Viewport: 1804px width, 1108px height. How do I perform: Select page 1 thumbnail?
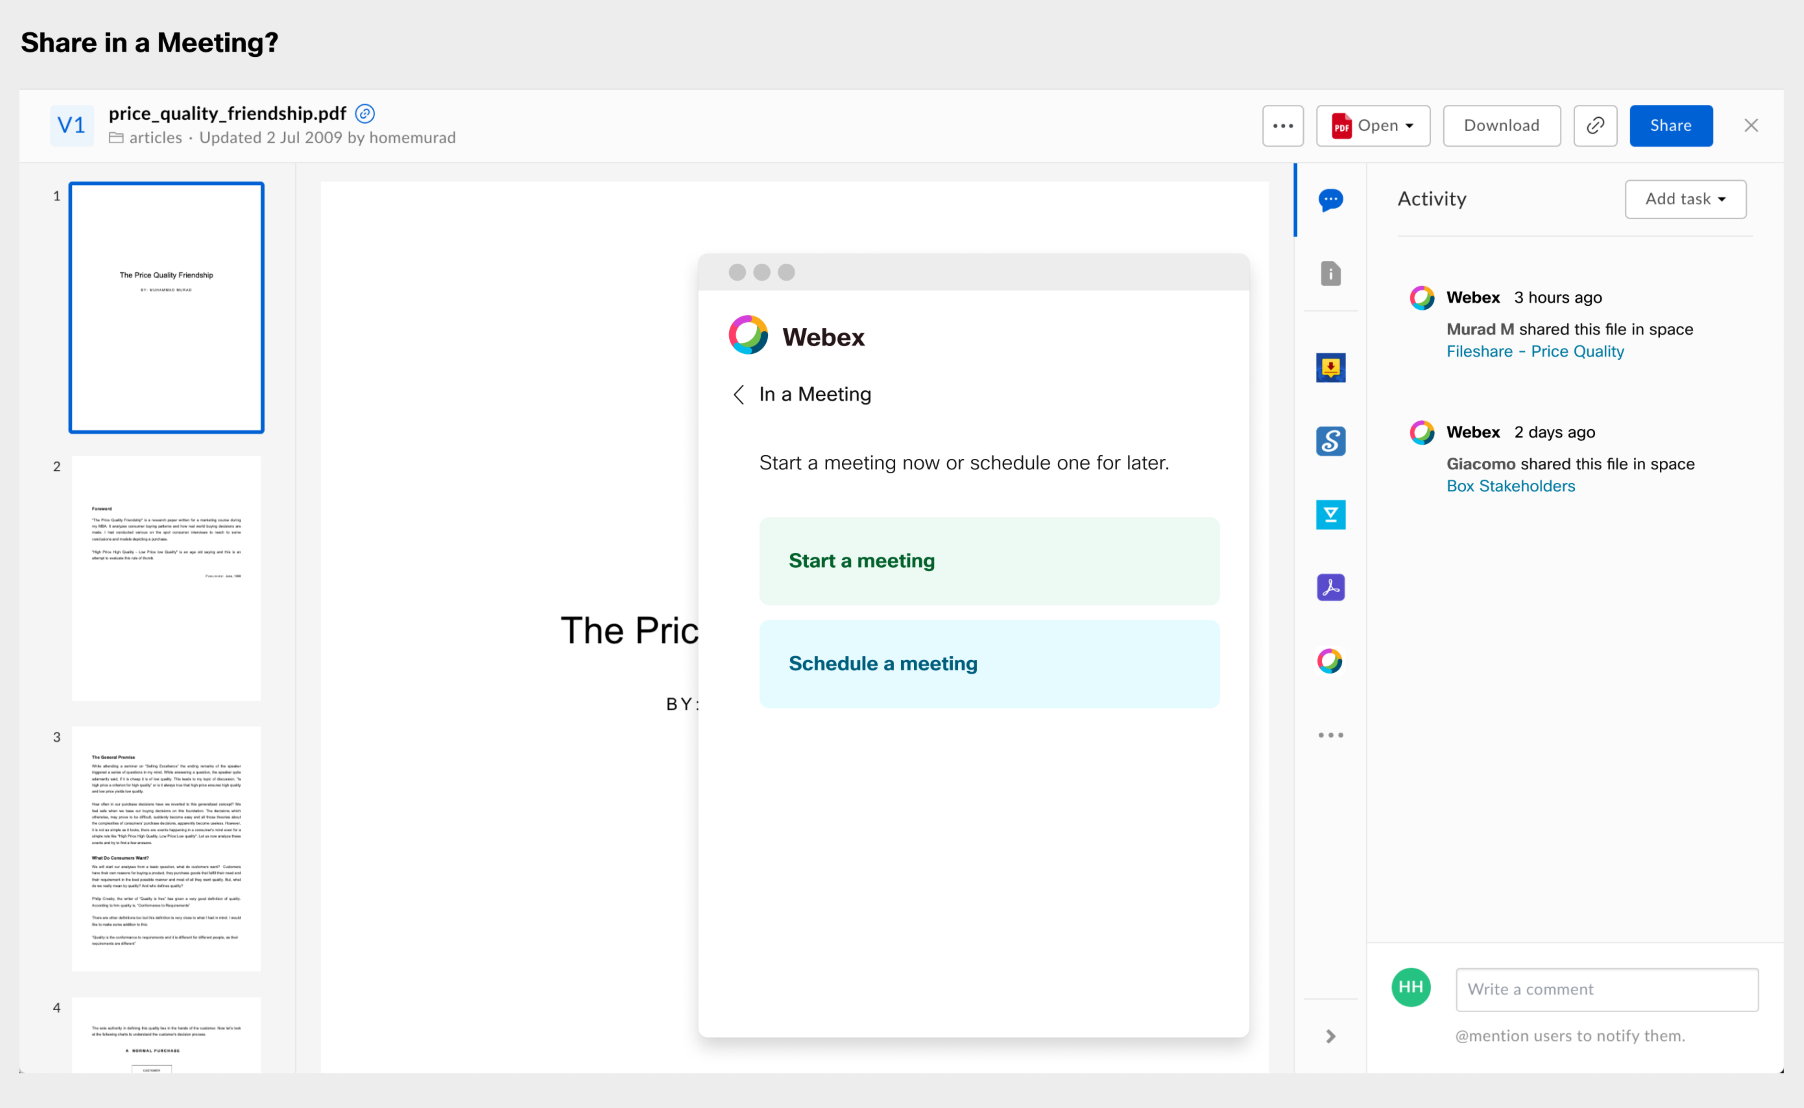click(x=166, y=307)
